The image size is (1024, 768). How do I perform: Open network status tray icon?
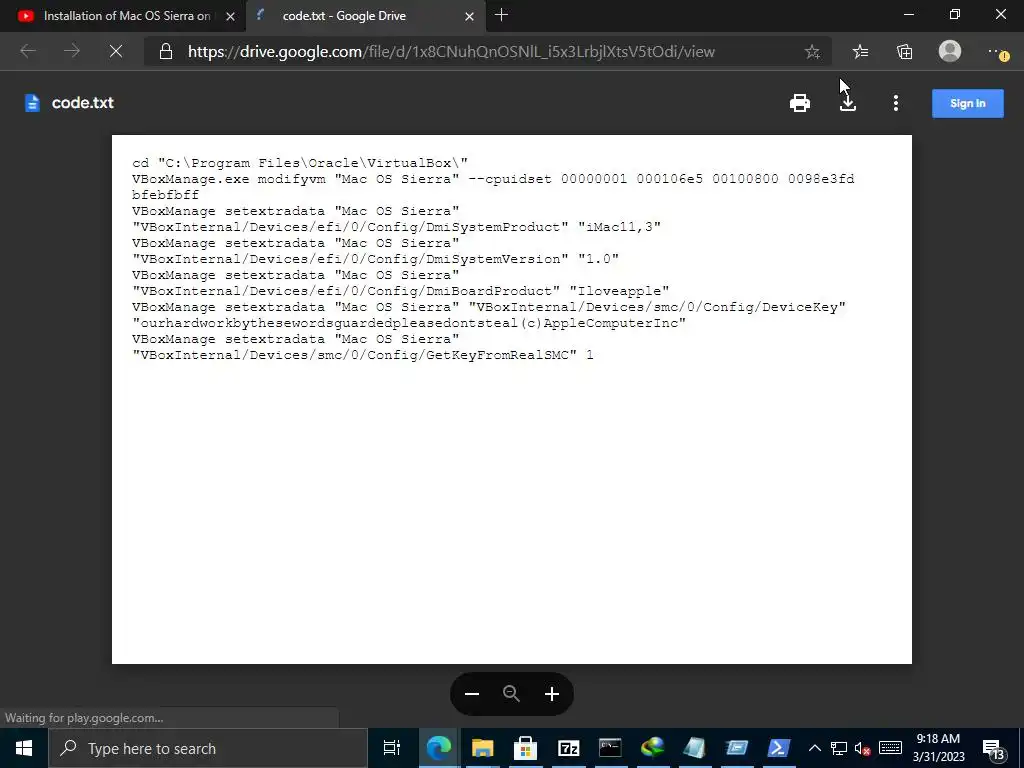tap(839, 748)
